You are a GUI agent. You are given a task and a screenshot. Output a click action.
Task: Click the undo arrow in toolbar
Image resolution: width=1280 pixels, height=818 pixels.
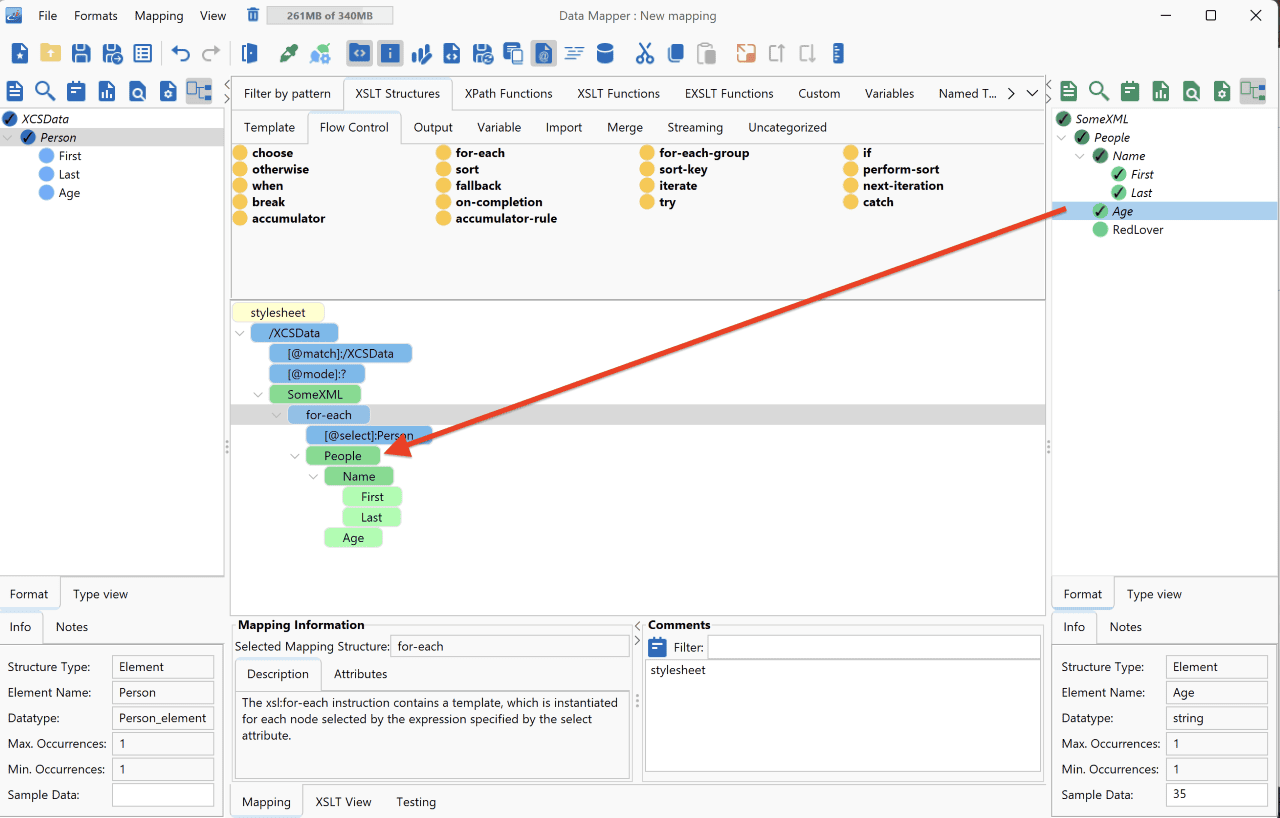(x=181, y=53)
